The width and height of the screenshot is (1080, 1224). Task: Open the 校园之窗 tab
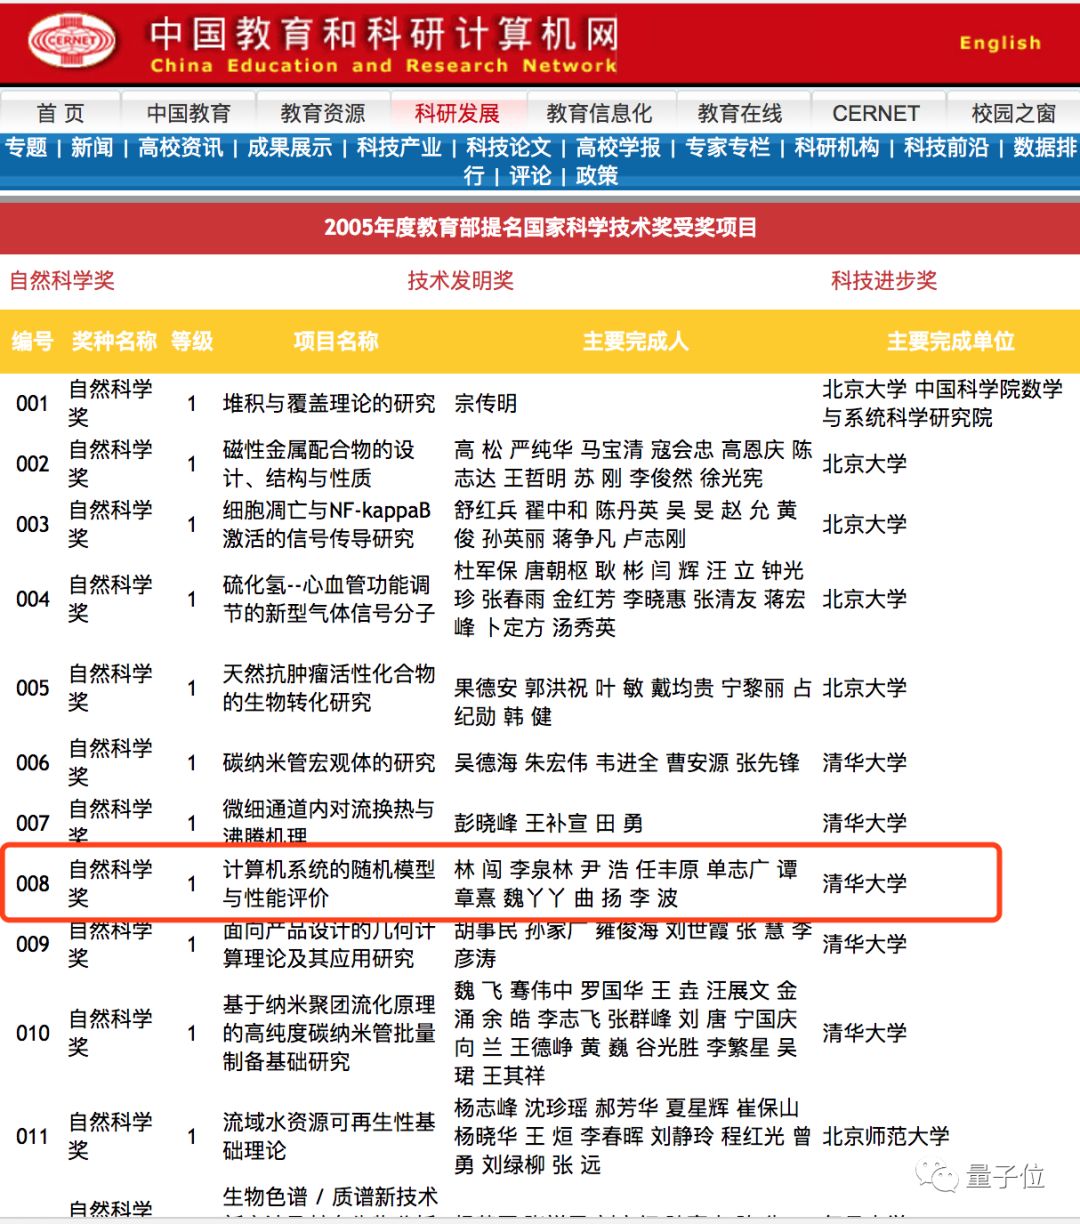coord(1013,113)
